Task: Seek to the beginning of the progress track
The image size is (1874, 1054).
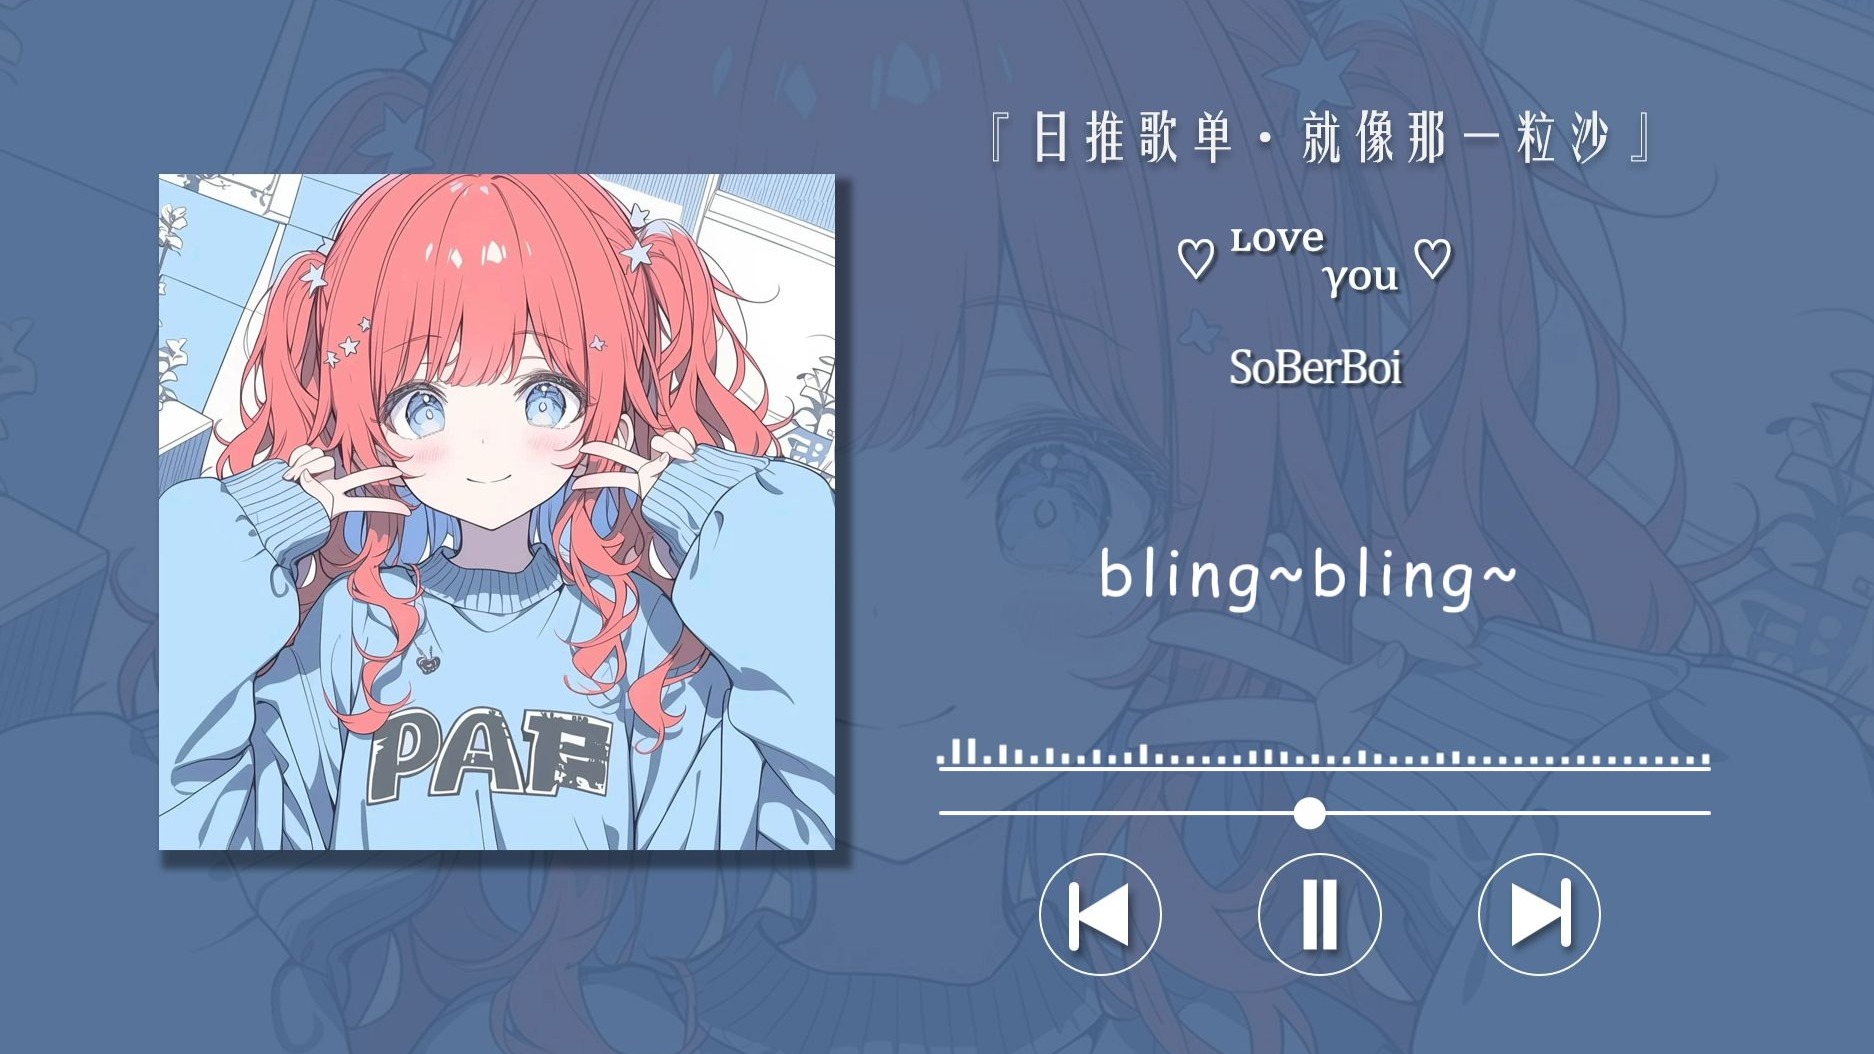Action: (x=945, y=813)
